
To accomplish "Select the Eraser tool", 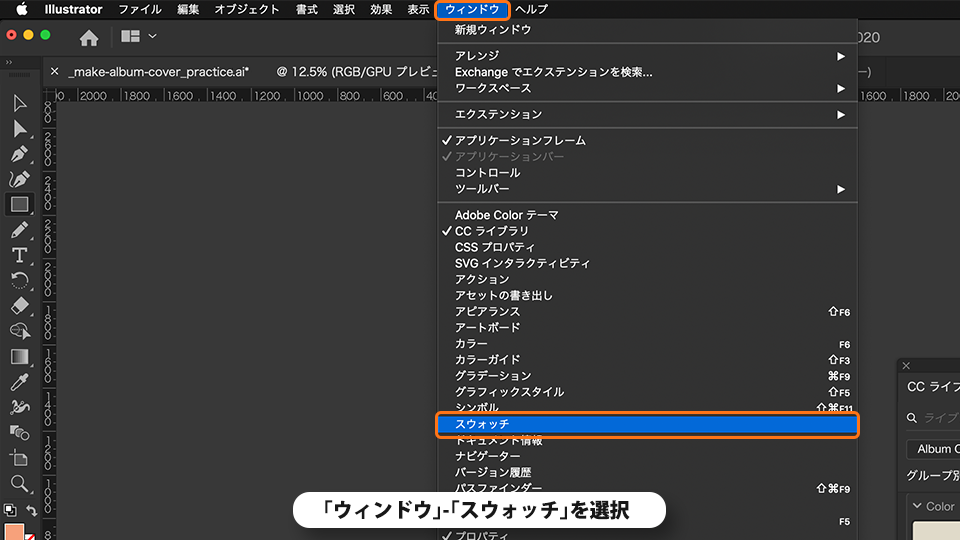I will [x=19, y=306].
